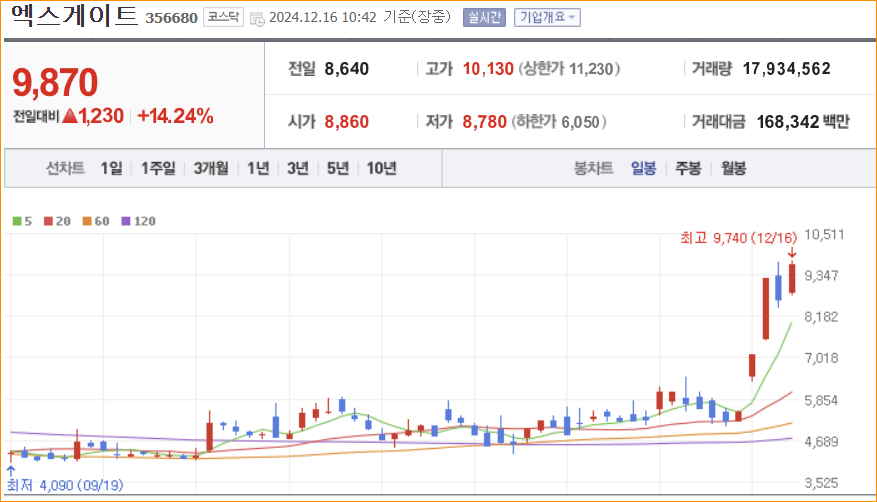Viewport: 877px width, 502px height.
Task: Click the change percentage +14.24%
Action: click(x=175, y=116)
